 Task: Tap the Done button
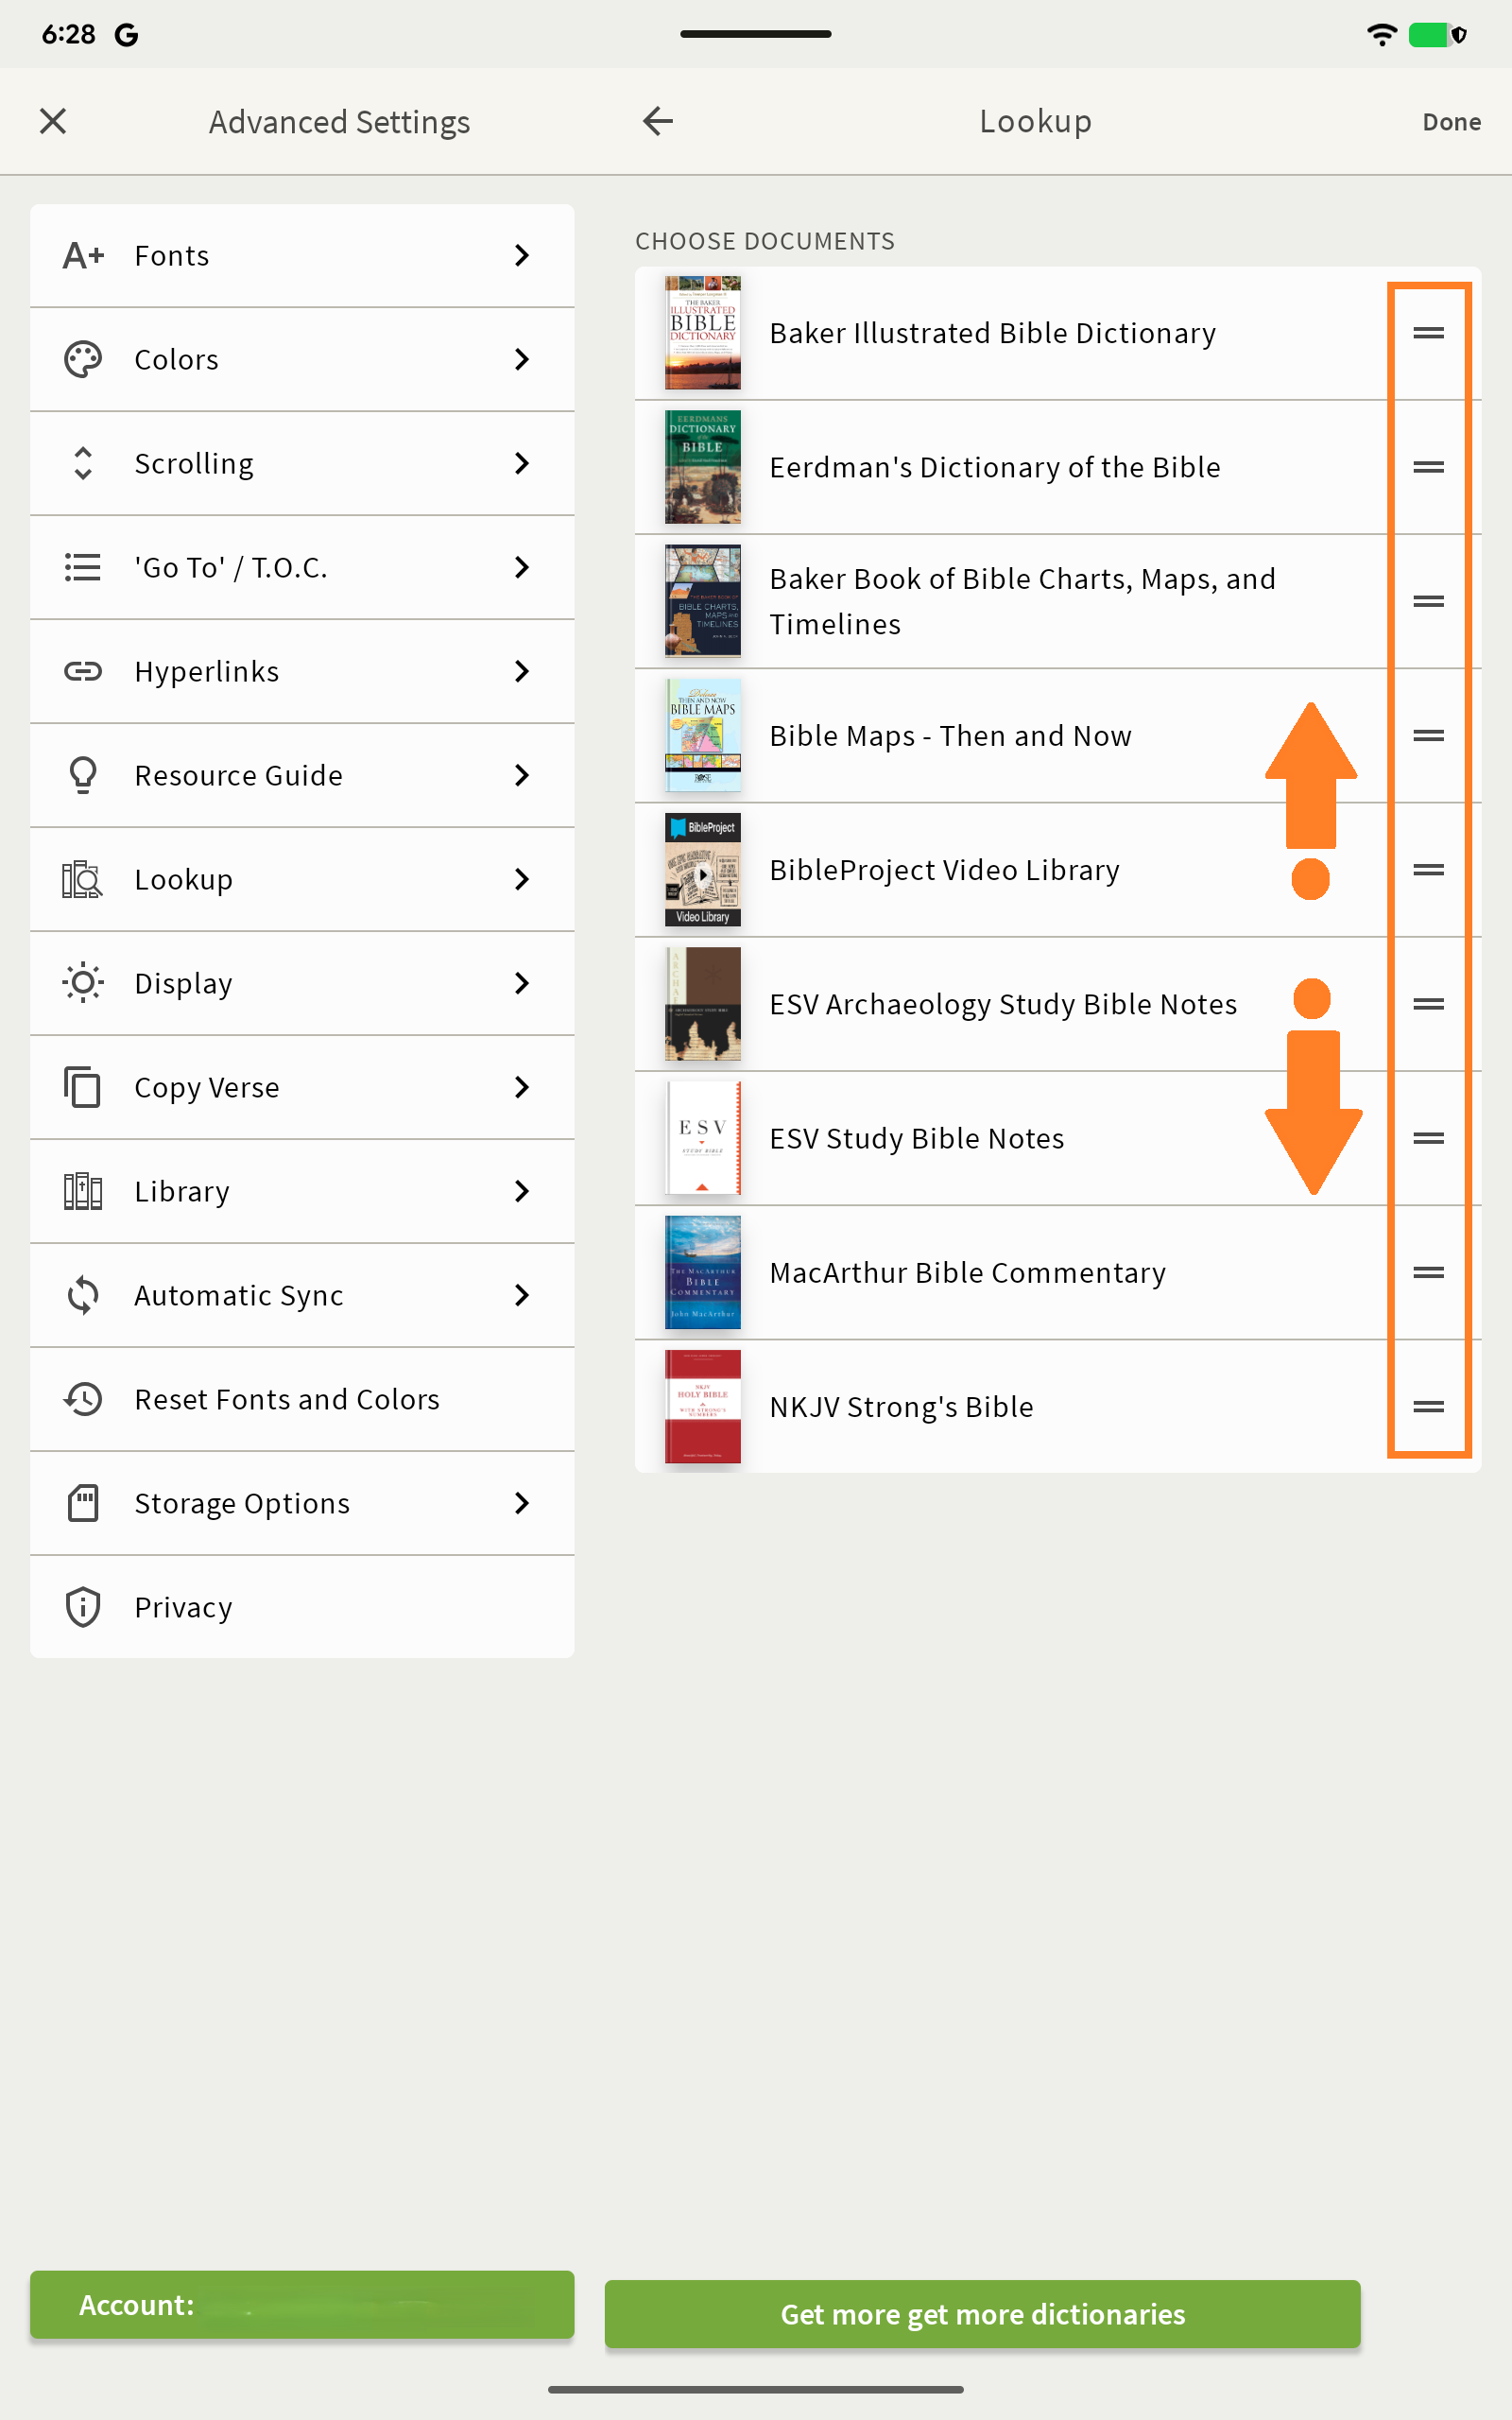click(x=1451, y=122)
